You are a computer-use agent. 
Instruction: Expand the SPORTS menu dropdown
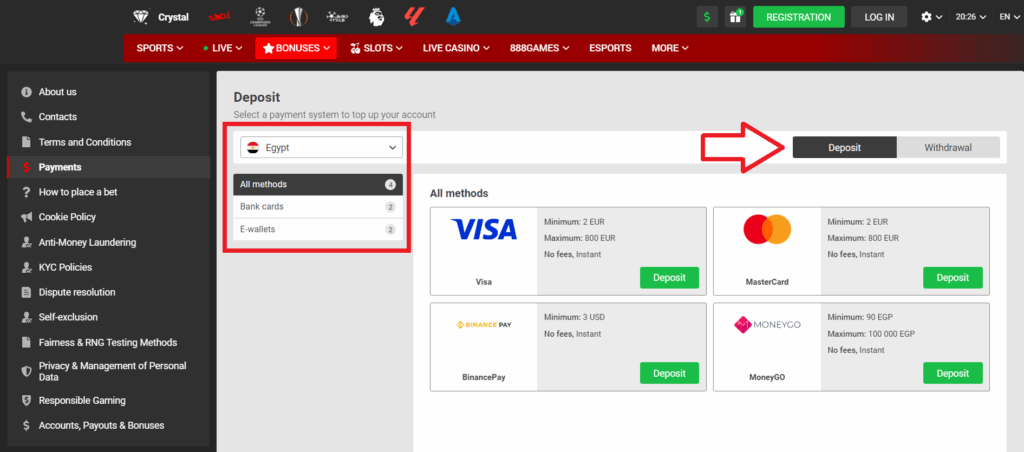[x=159, y=48]
